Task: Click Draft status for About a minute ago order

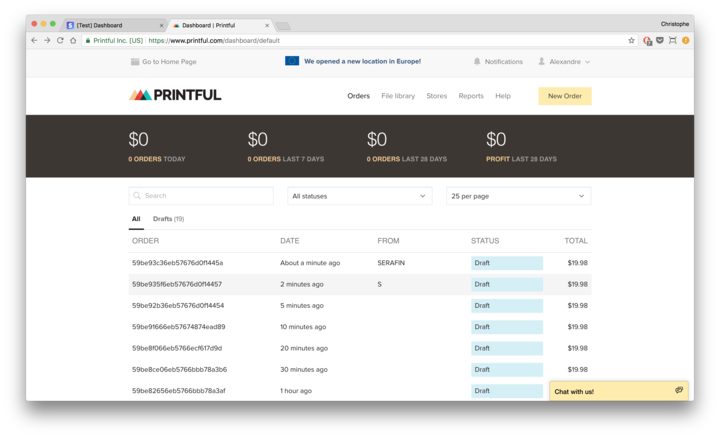Action: coord(507,263)
